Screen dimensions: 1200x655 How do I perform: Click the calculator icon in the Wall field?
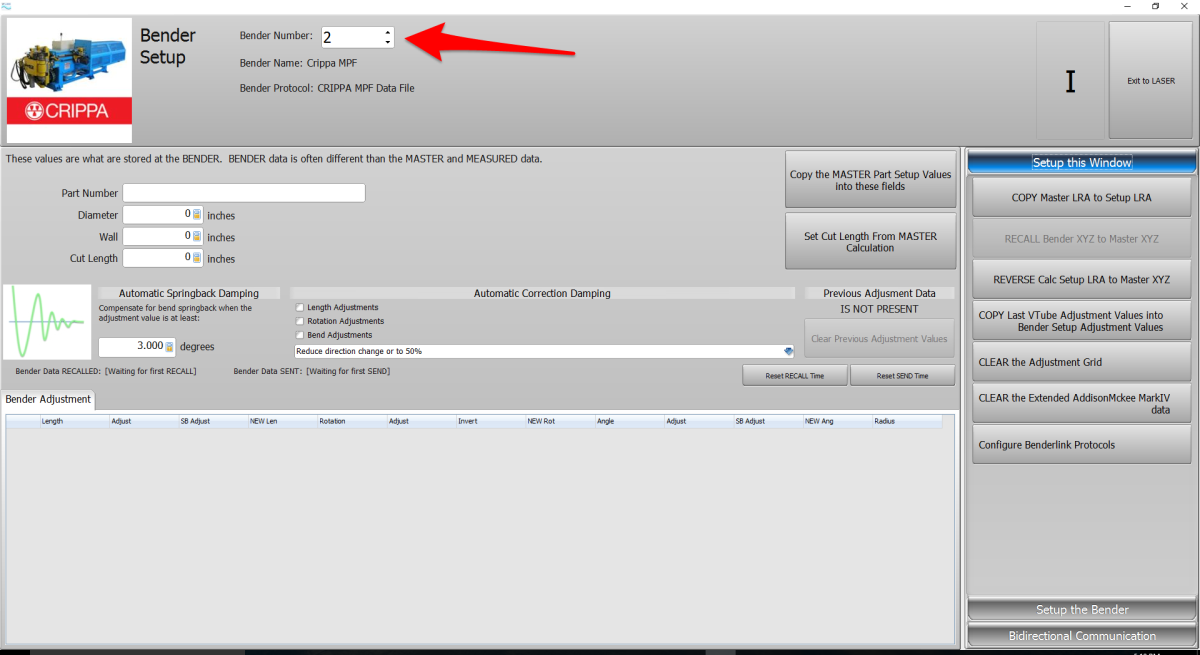pos(197,237)
